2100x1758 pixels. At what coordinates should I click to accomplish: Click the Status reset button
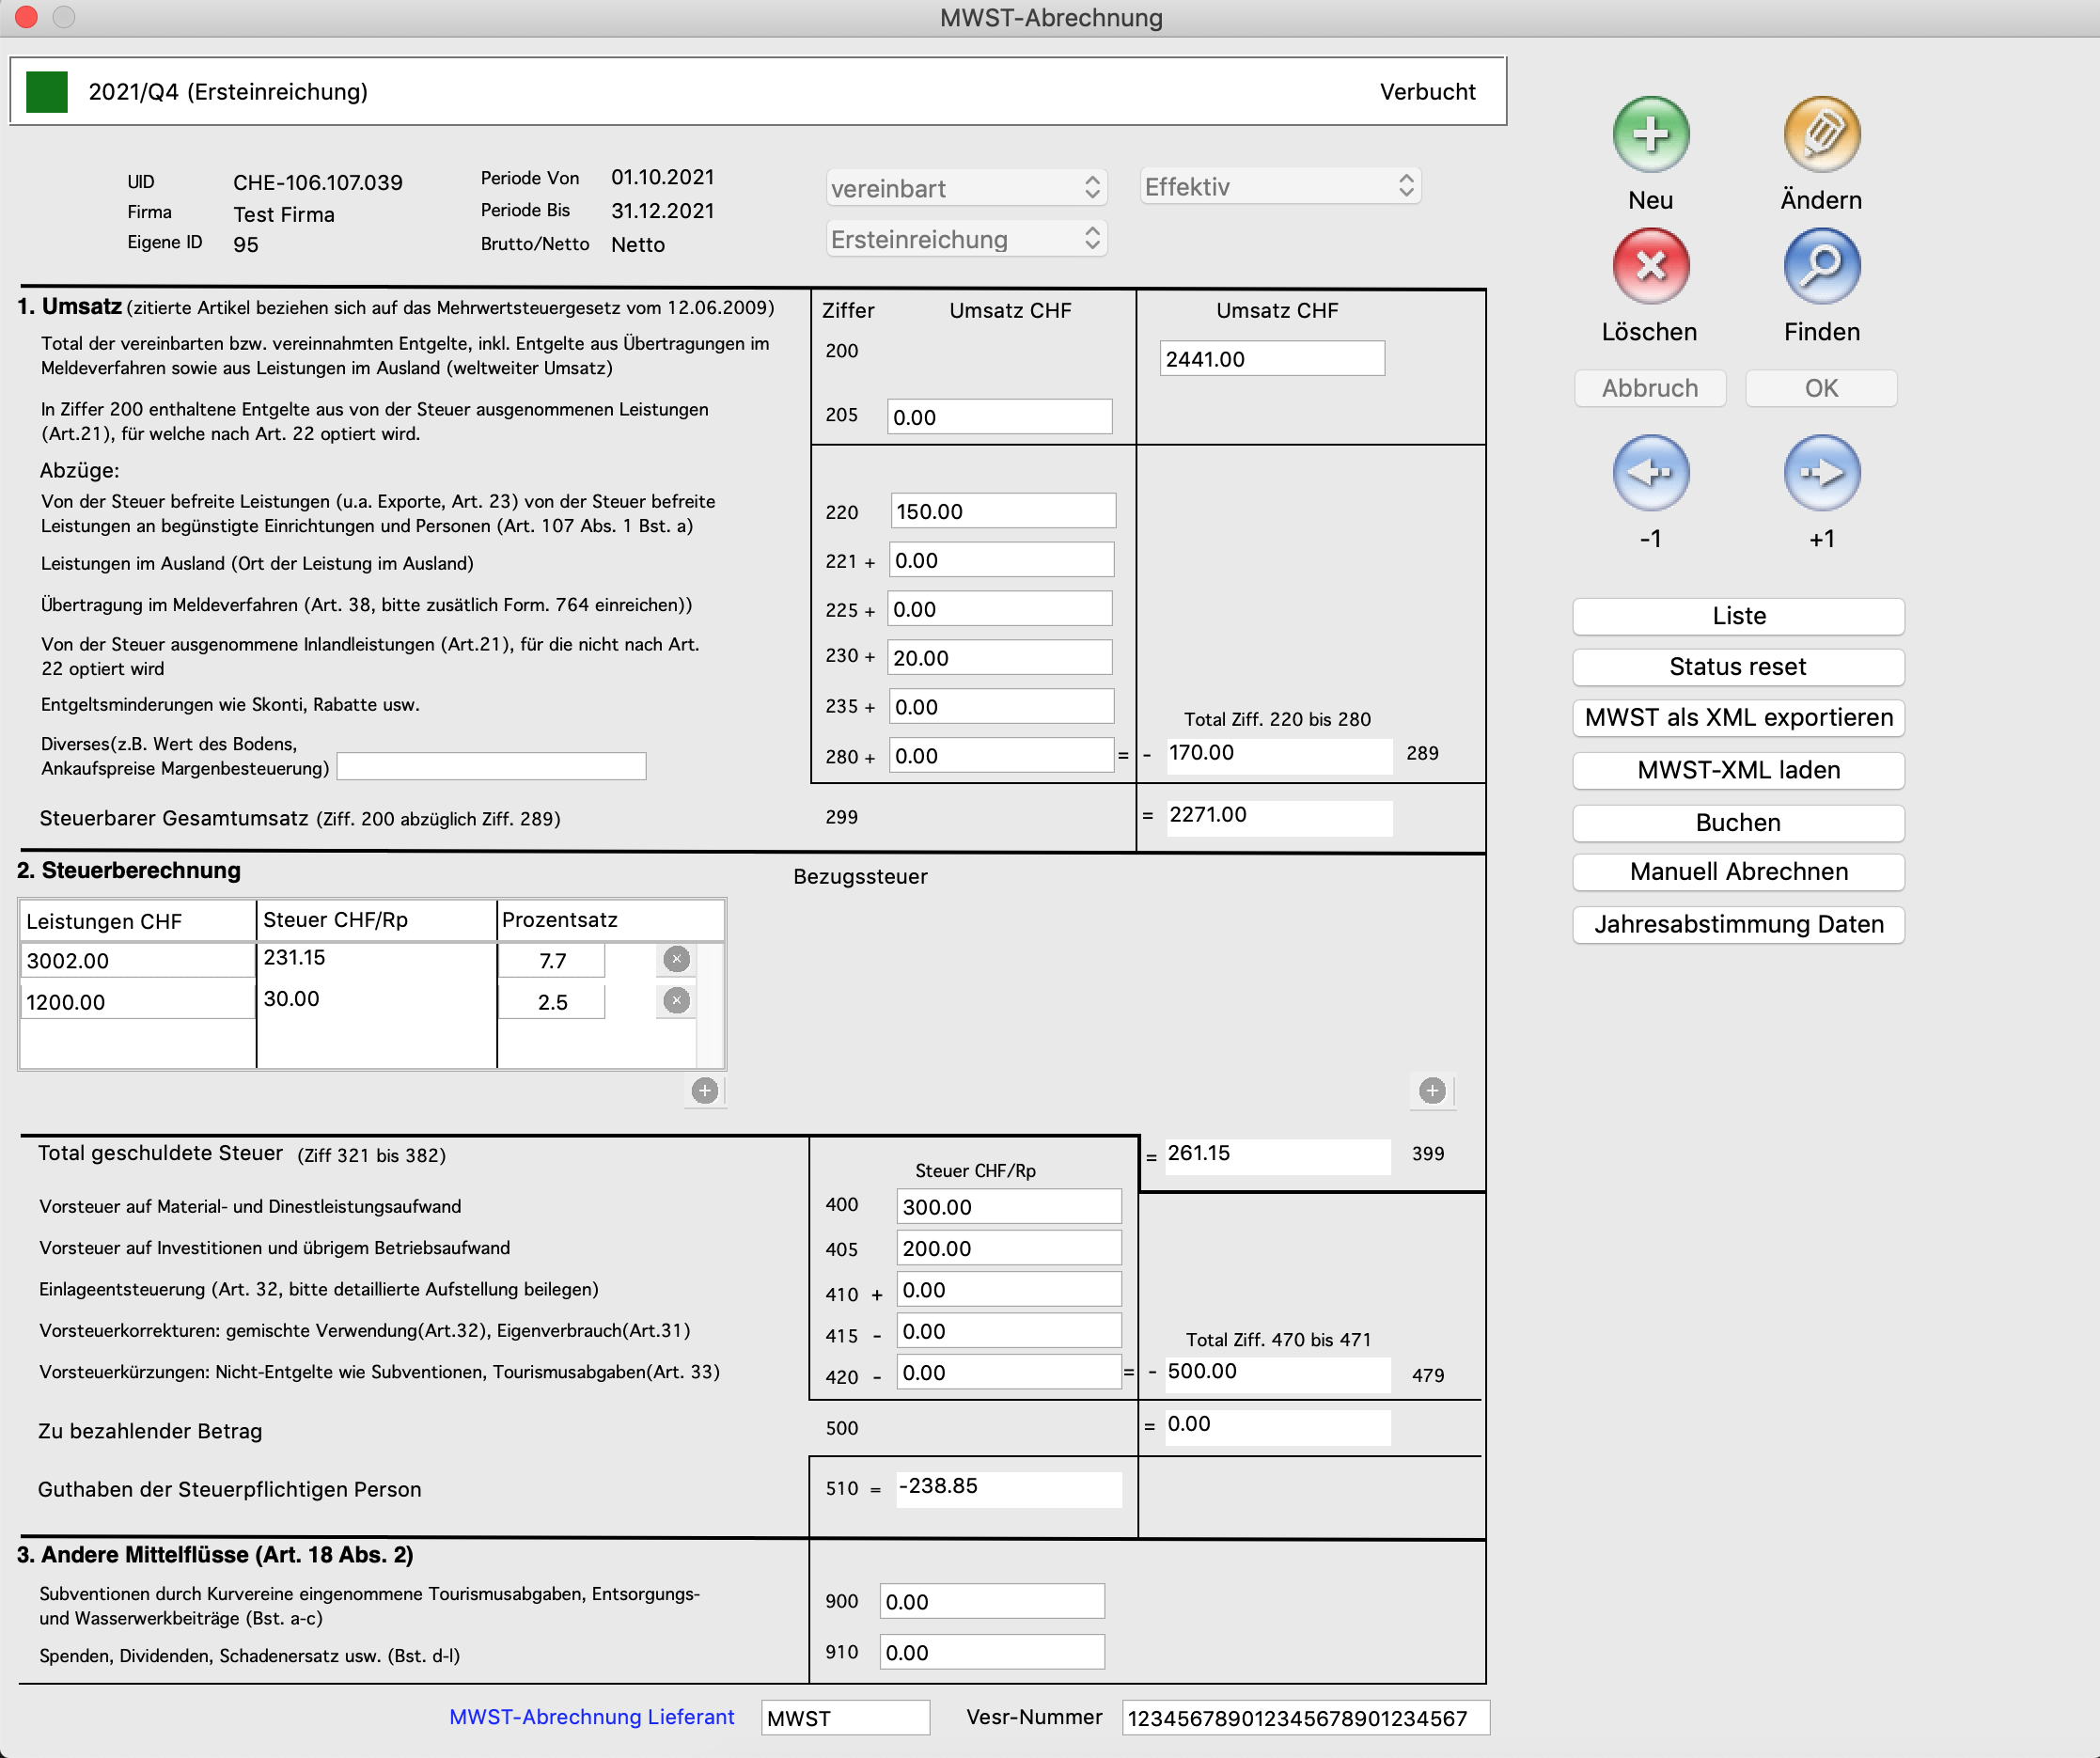coord(1737,667)
